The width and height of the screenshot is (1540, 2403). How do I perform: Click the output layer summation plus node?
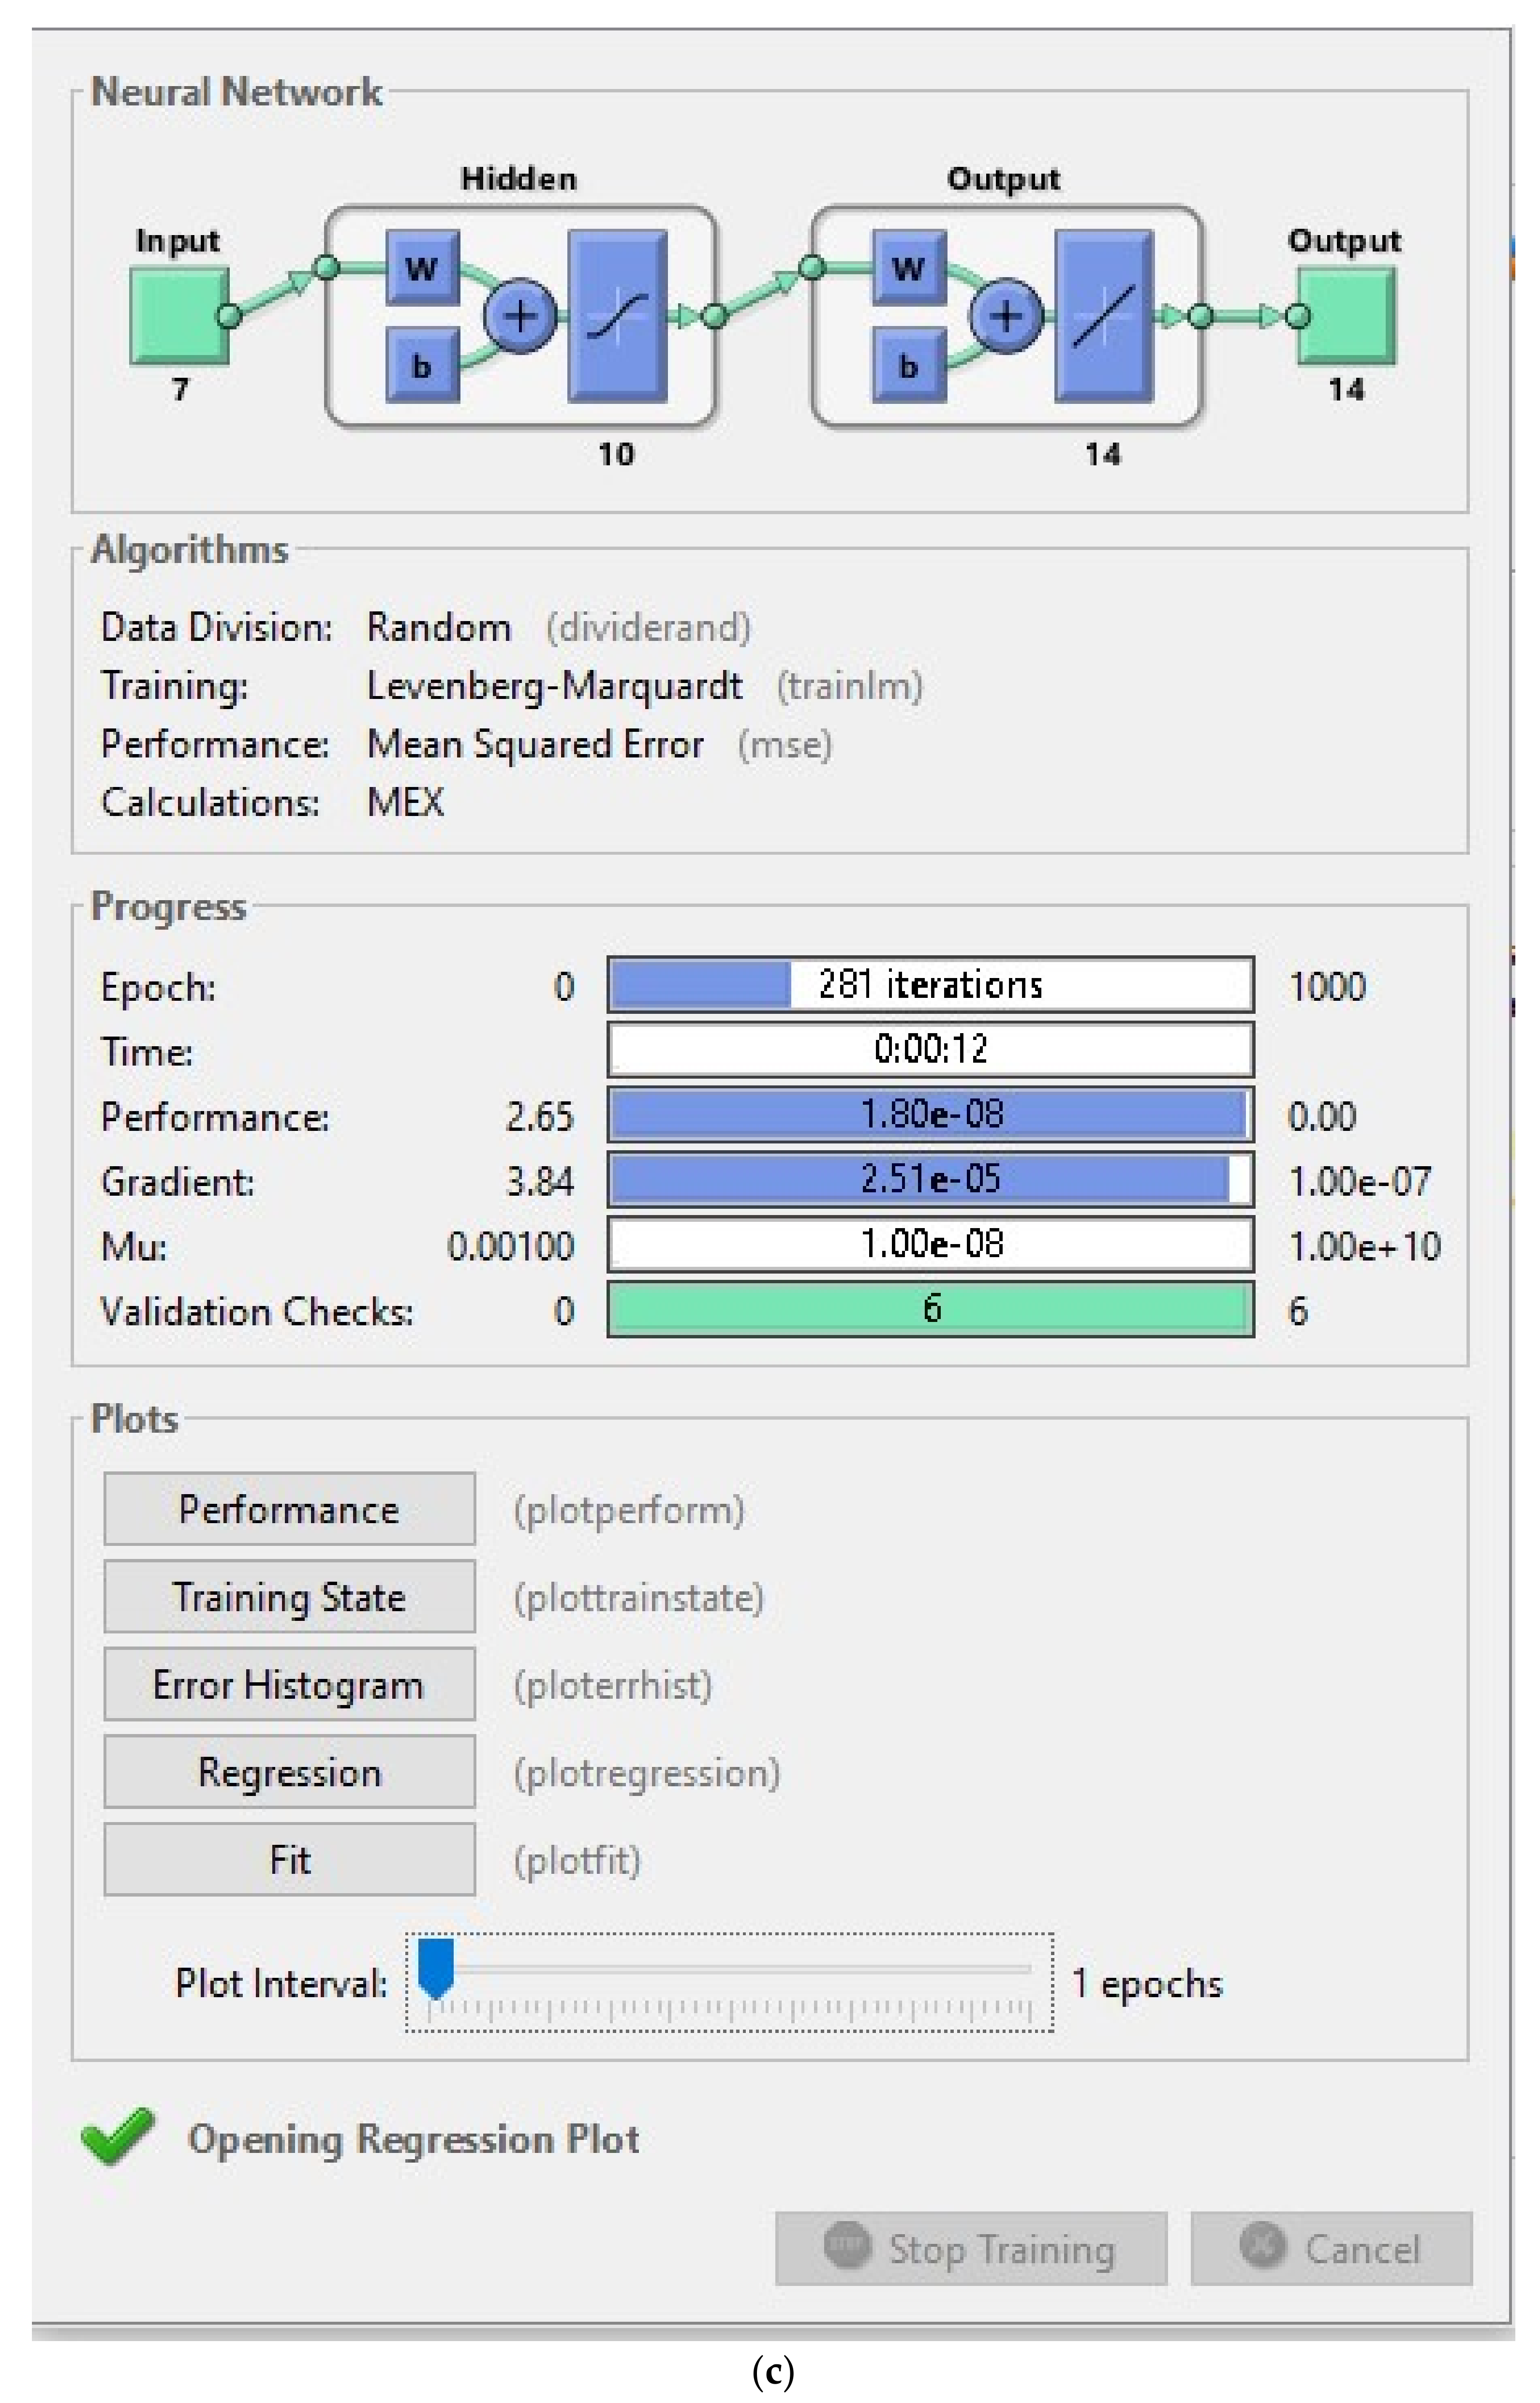point(1005,316)
